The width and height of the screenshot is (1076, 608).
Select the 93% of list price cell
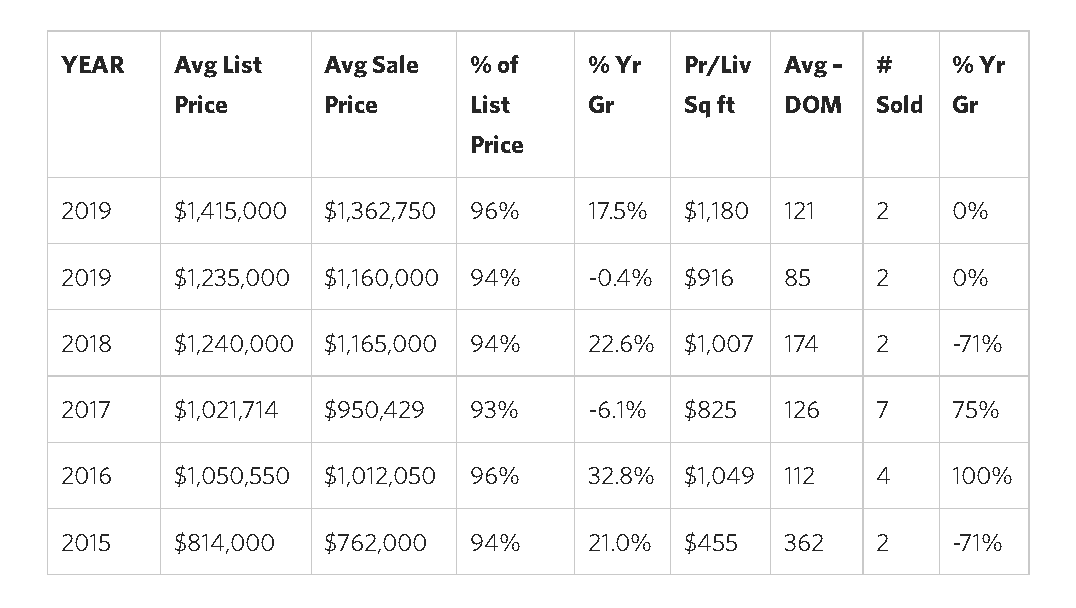pyautogui.click(x=495, y=410)
